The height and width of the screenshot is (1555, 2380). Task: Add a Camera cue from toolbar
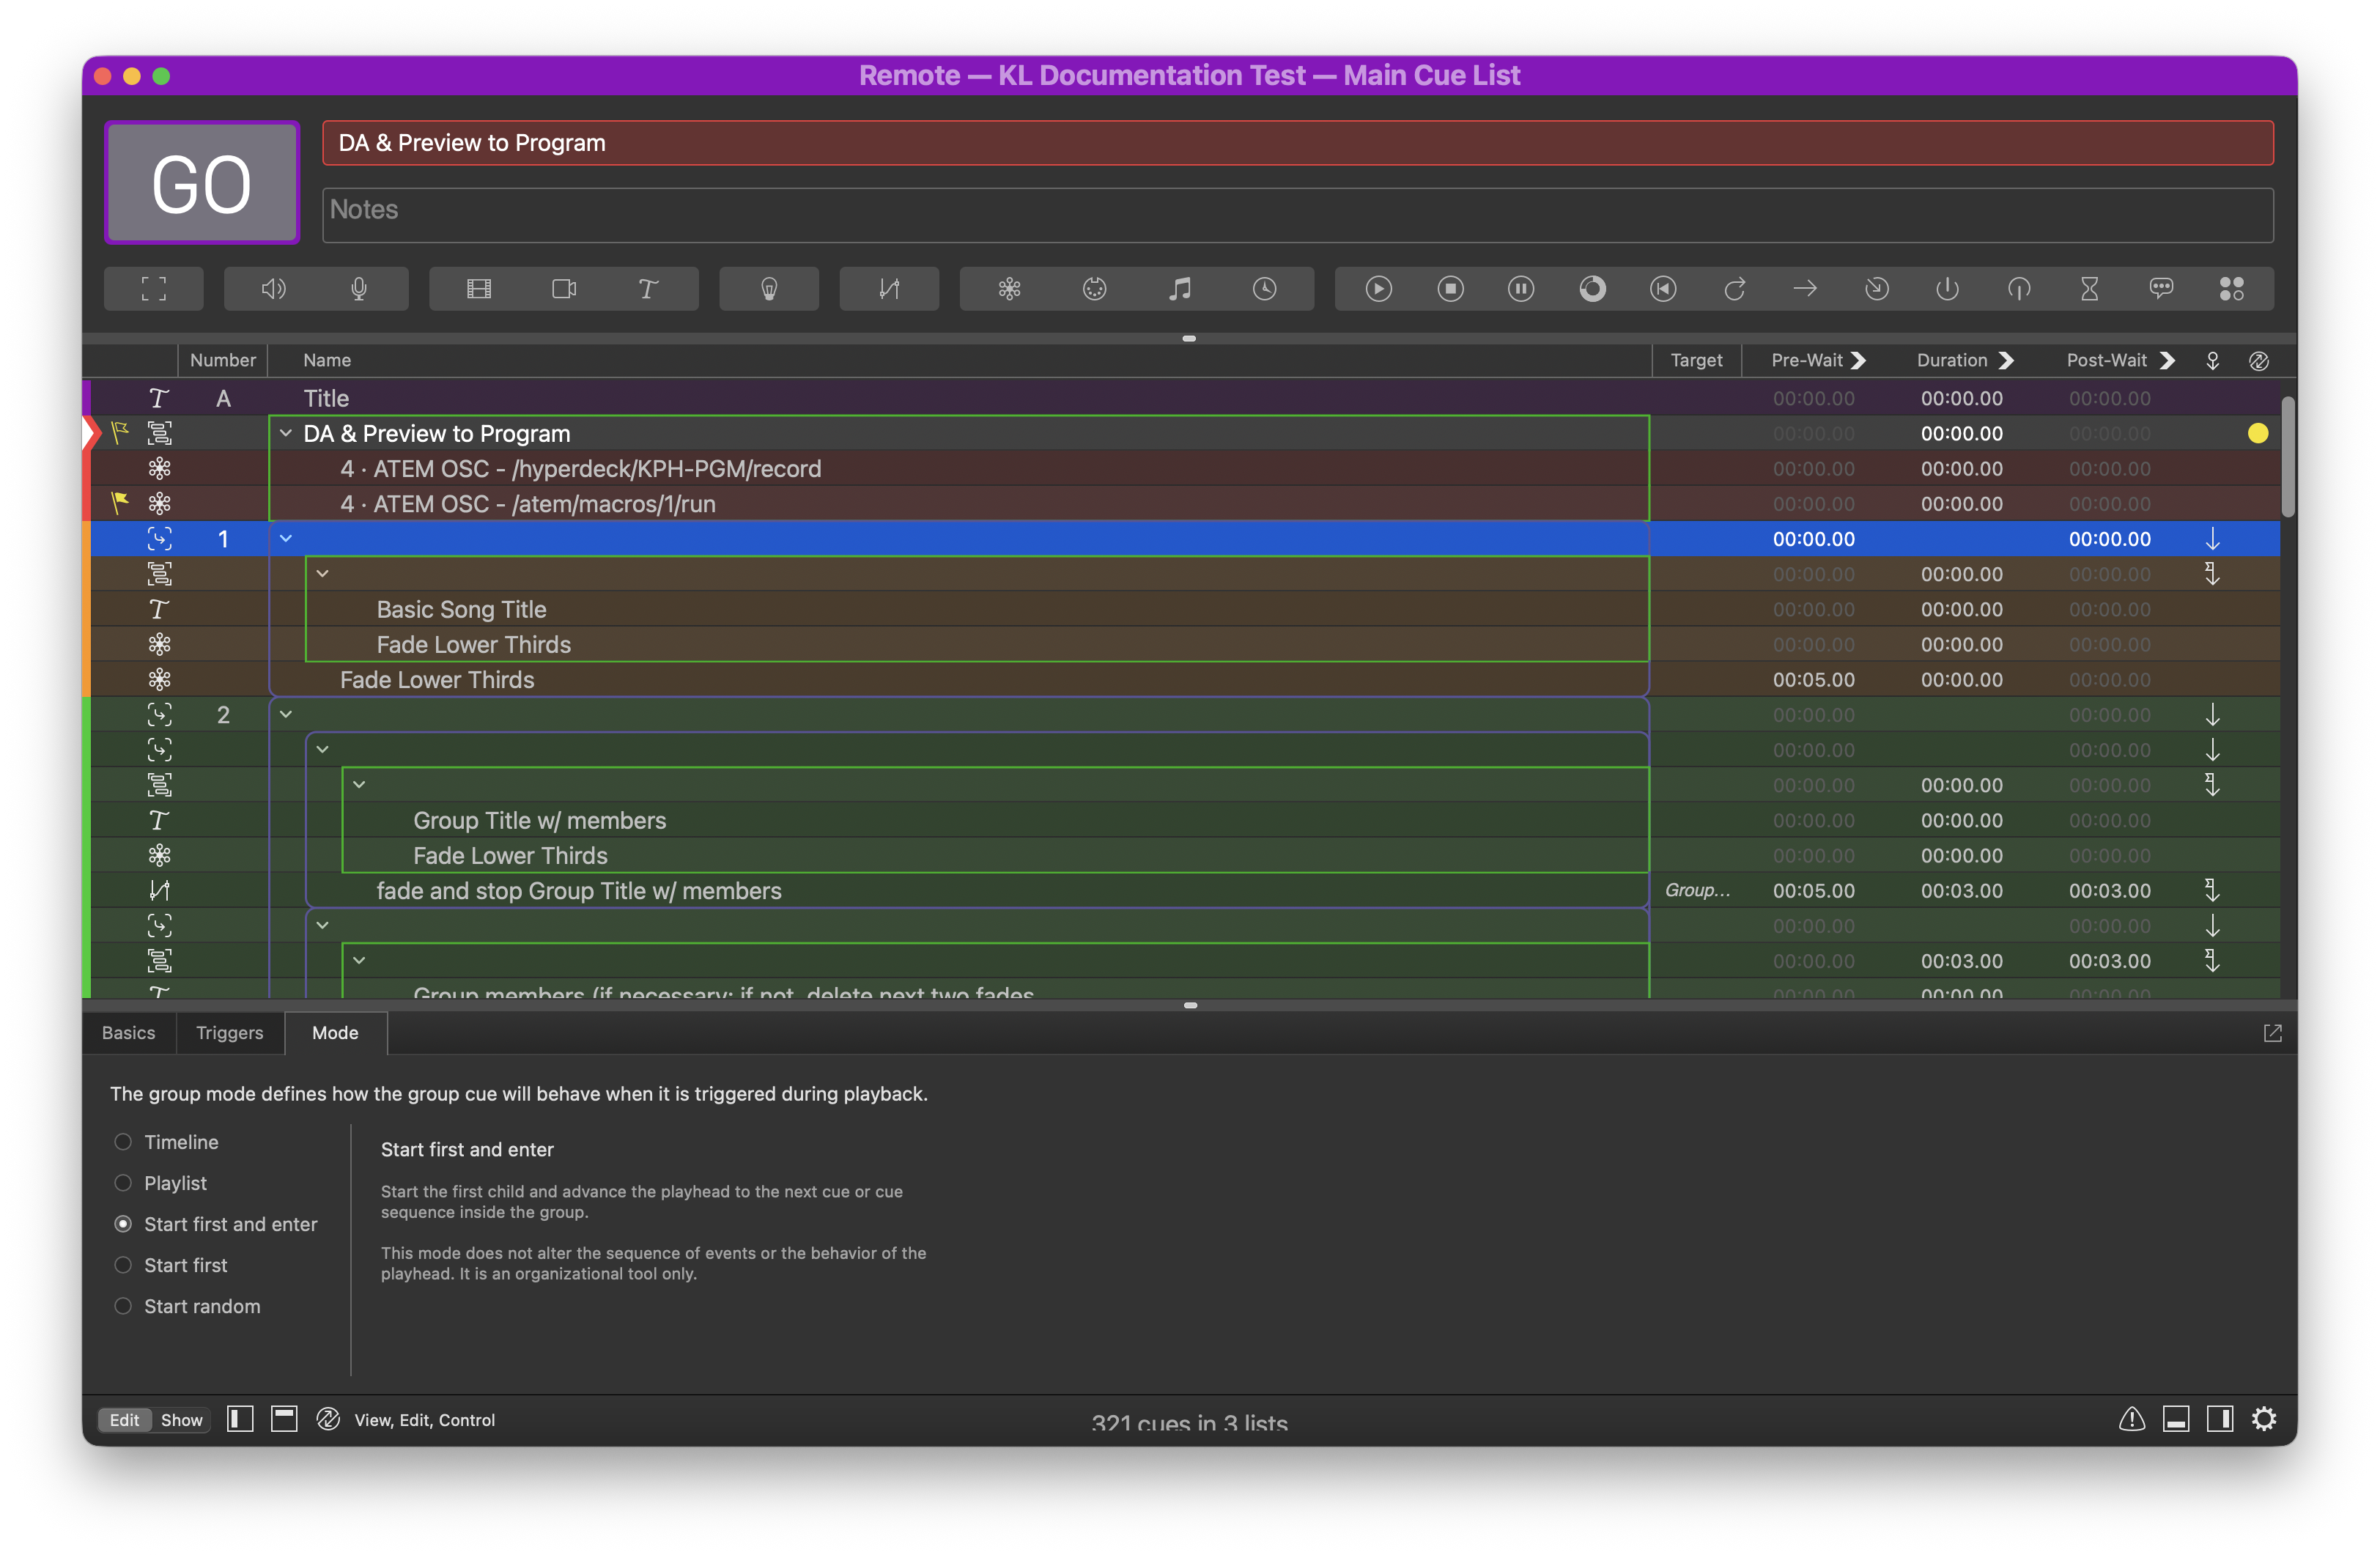(x=564, y=289)
